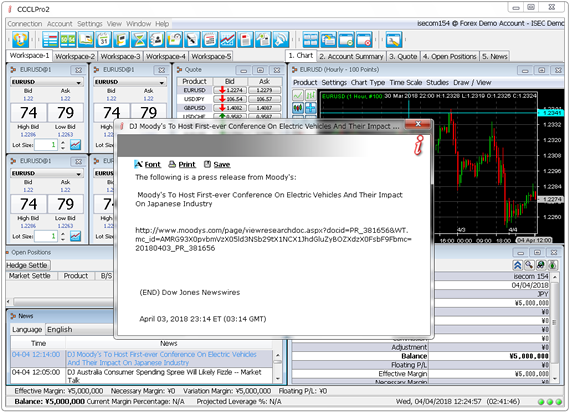570x413 pixels.
Task: Open the red document report toolbar icon
Action: (x=245, y=40)
